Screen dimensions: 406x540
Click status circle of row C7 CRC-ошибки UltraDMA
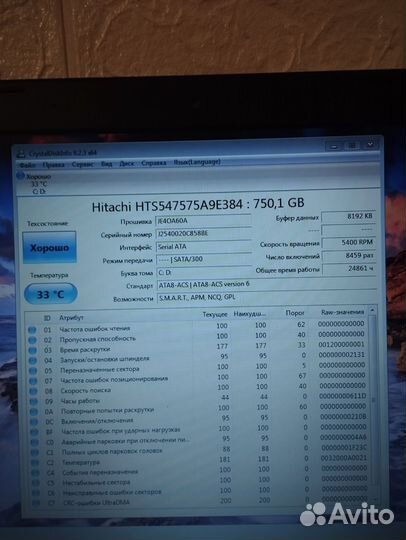(36, 503)
